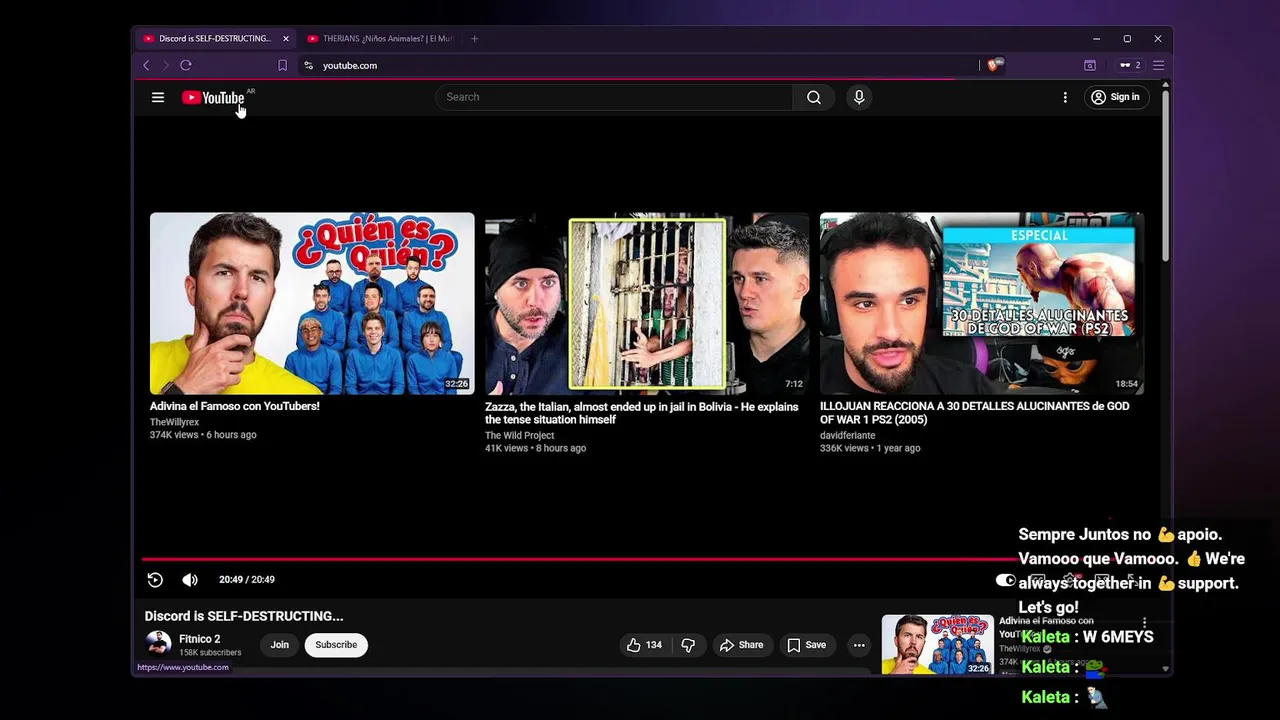Toggle the autoplay switch in the player

(1006, 580)
